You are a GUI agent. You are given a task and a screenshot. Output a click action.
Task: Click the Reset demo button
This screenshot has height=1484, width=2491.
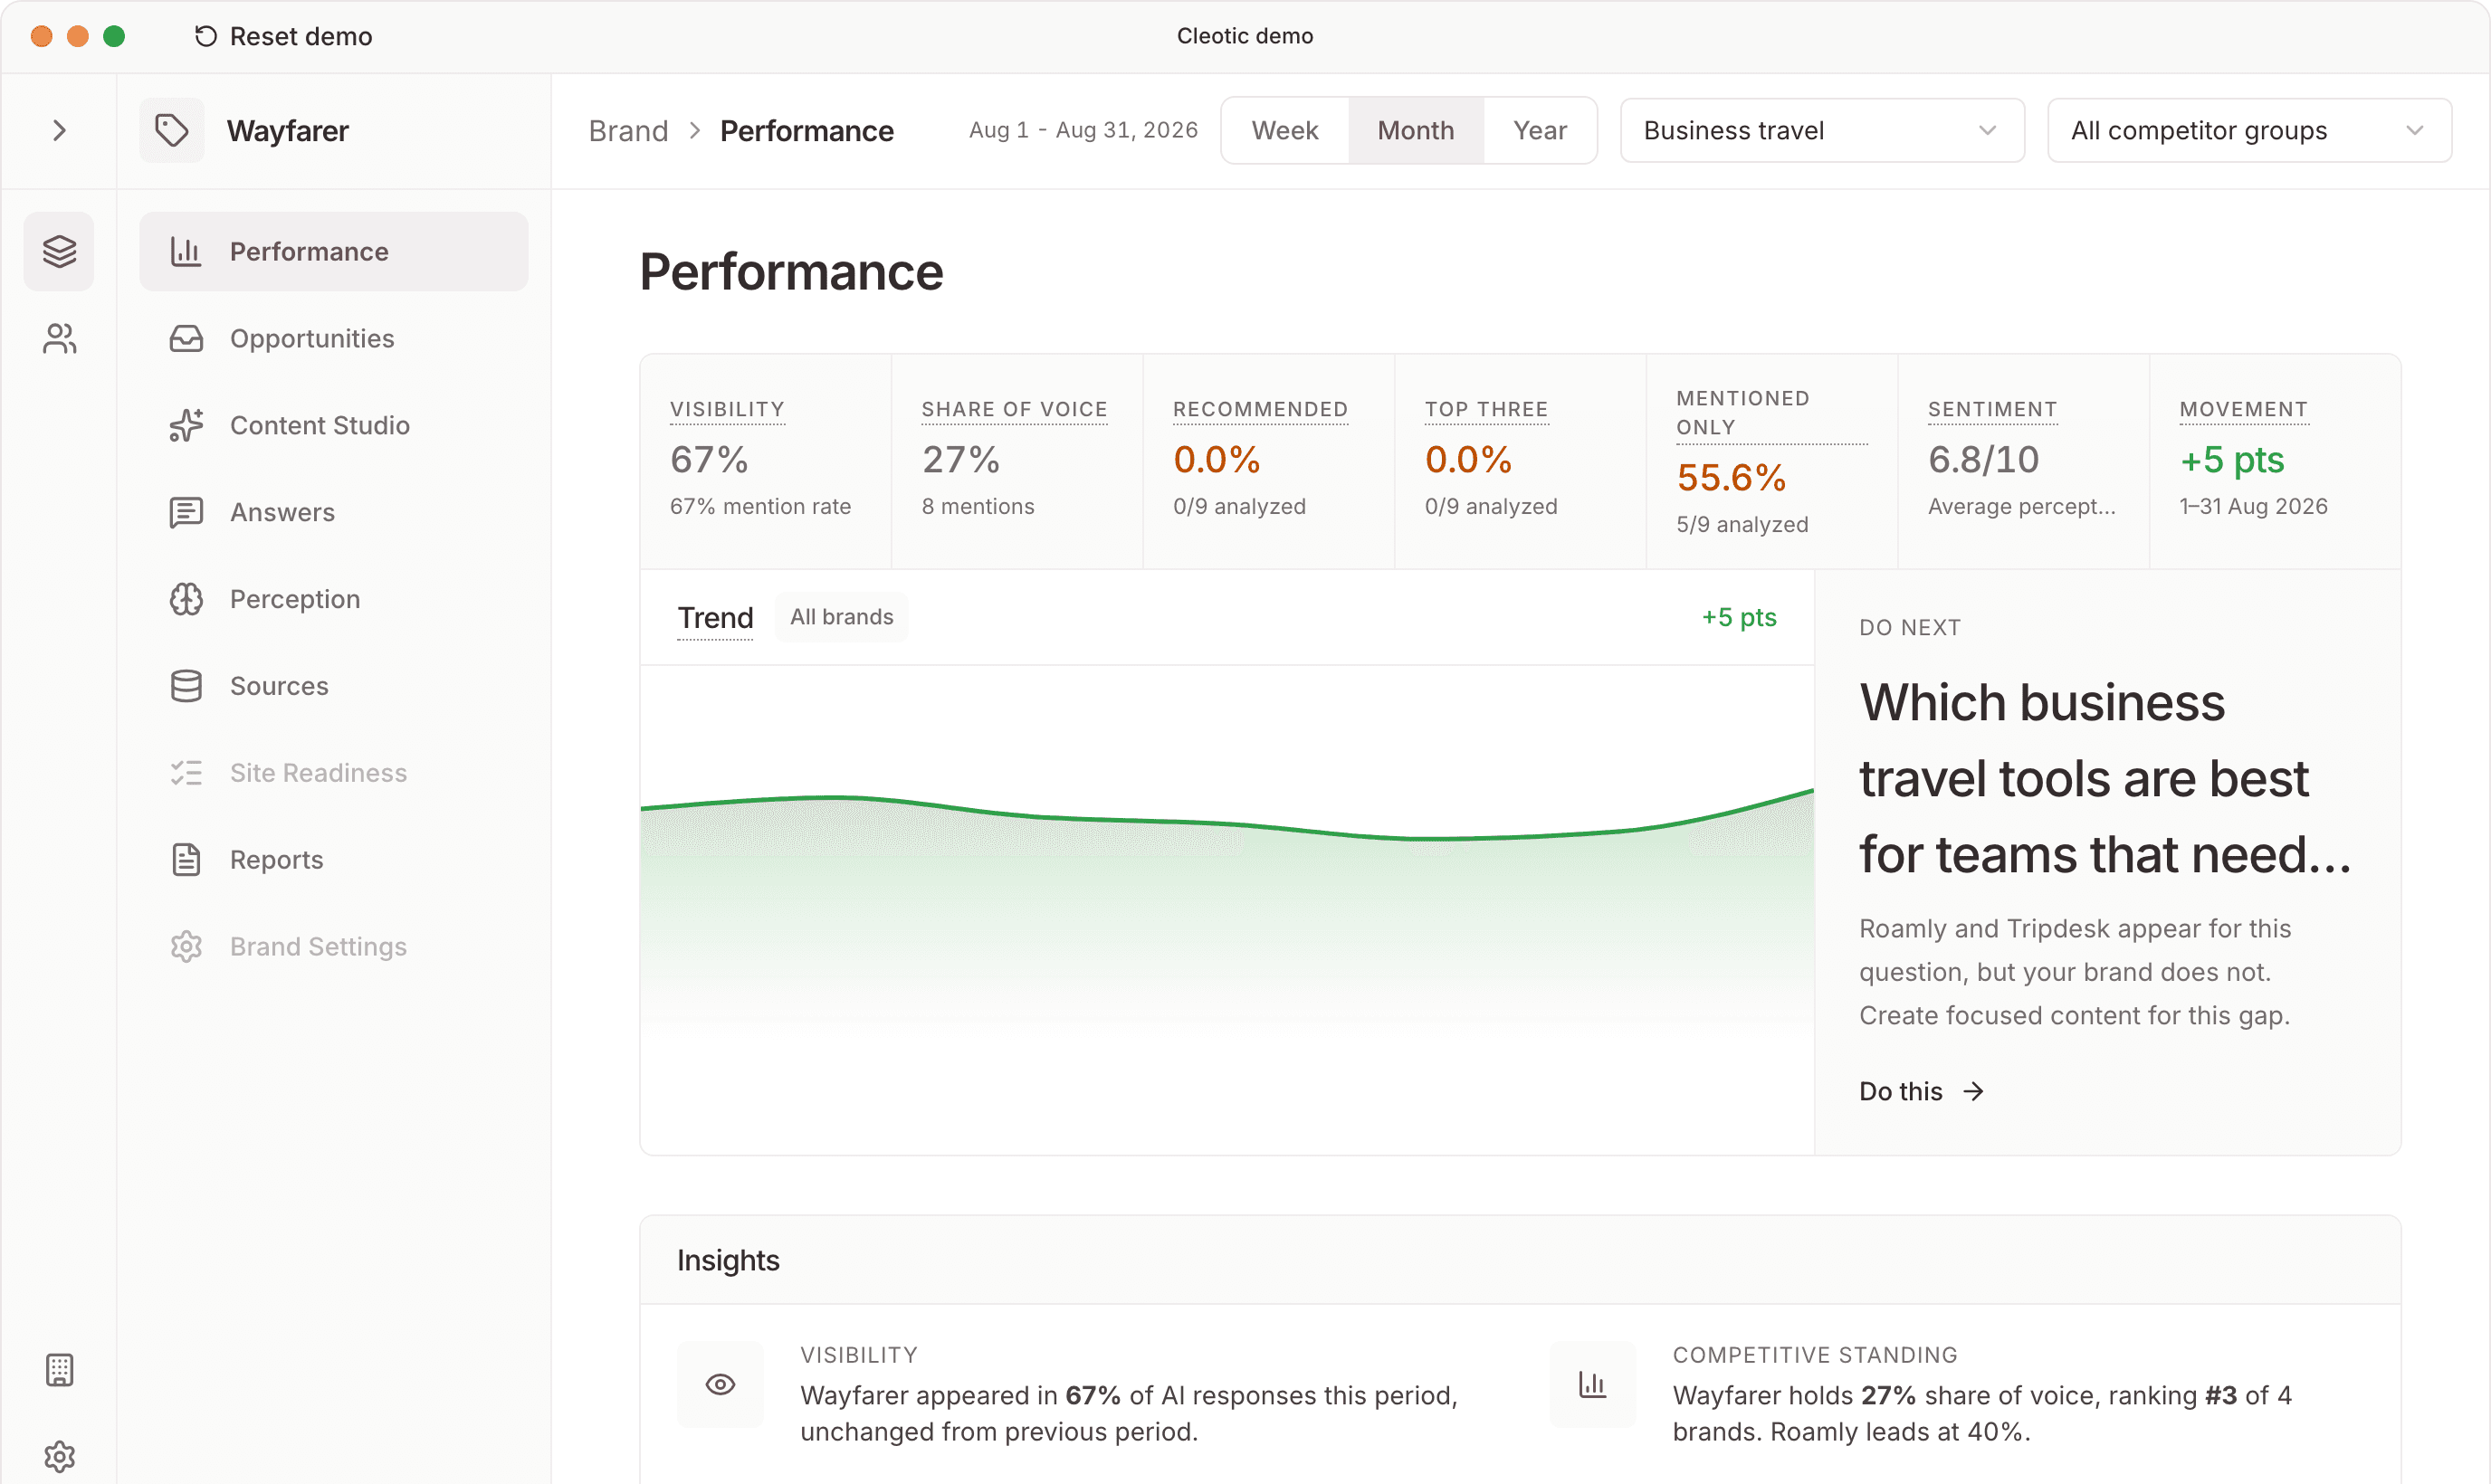tap(283, 36)
